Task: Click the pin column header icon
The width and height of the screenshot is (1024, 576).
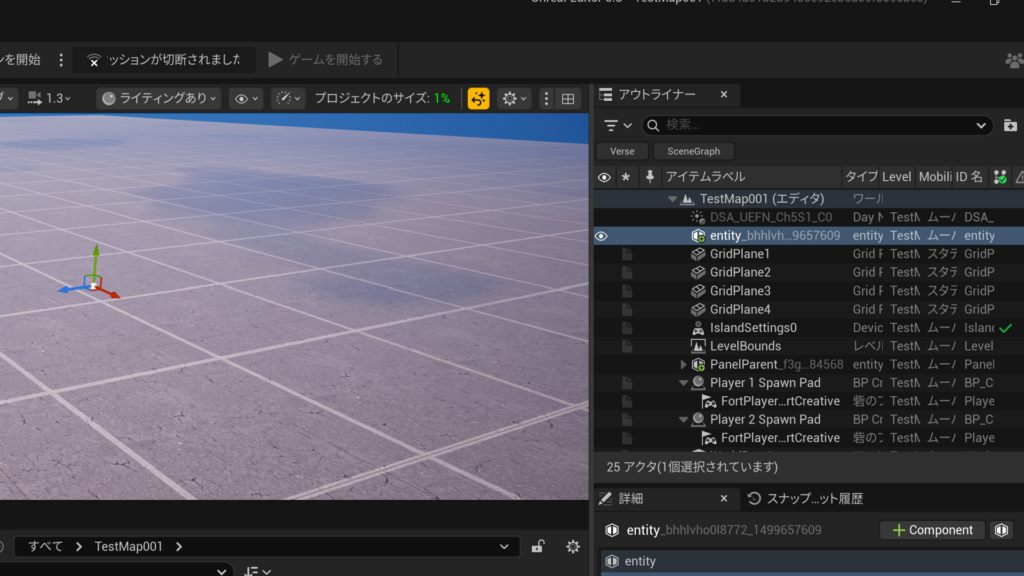Action: point(650,177)
